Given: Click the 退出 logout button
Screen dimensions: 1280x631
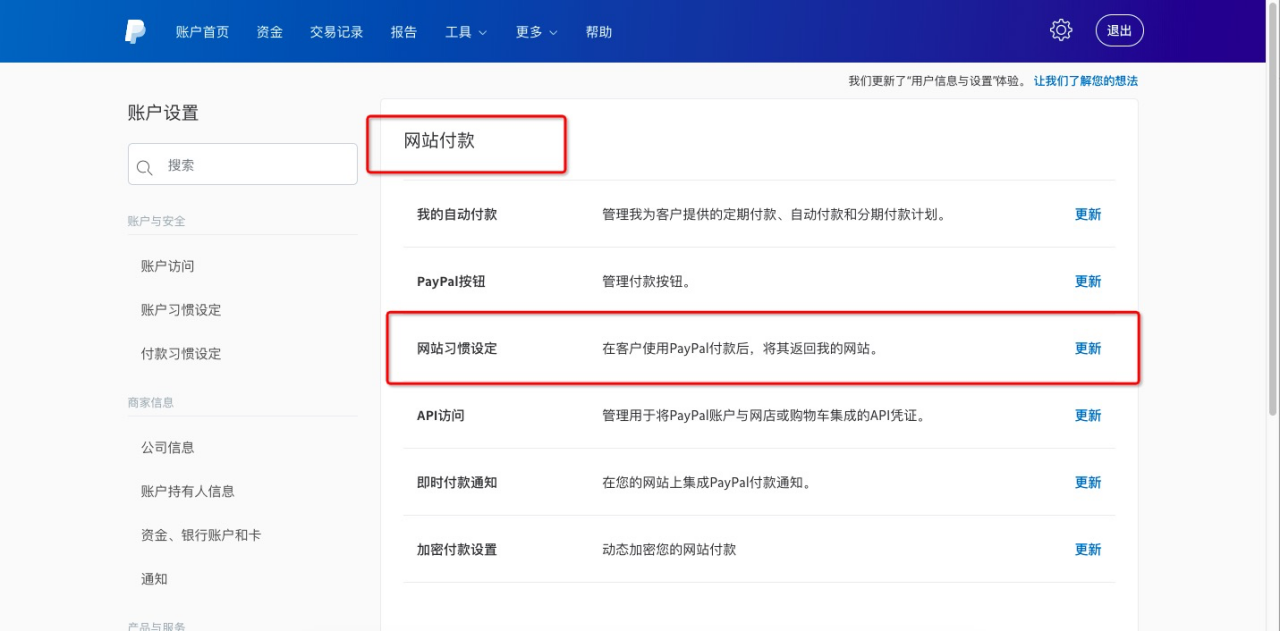Looking at the screenshot, I should click(1120, 31).
